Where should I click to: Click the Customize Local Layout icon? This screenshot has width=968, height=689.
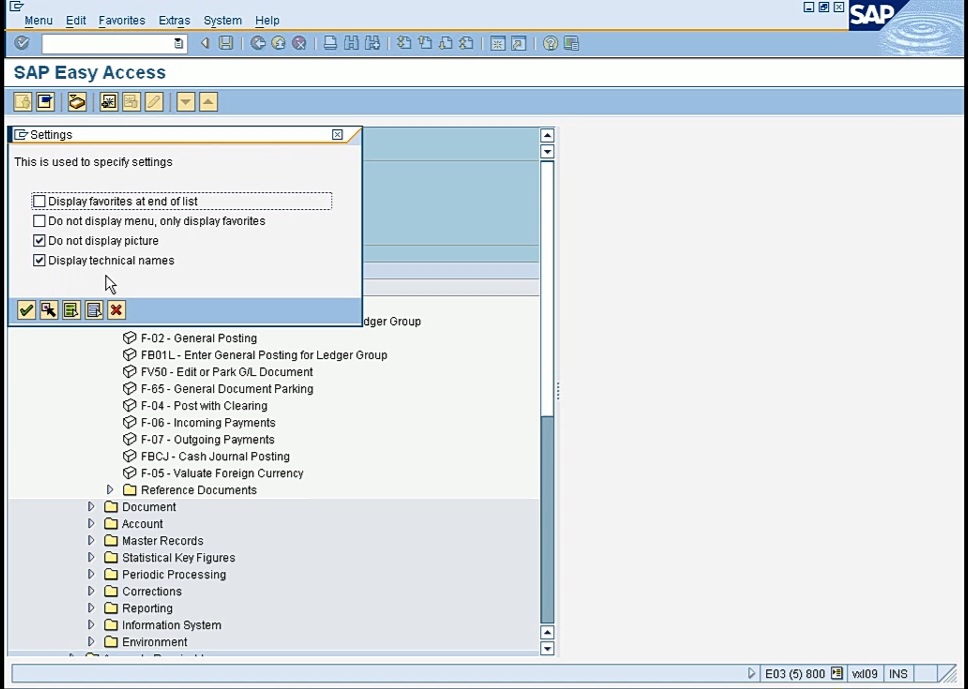click(571, 43)
